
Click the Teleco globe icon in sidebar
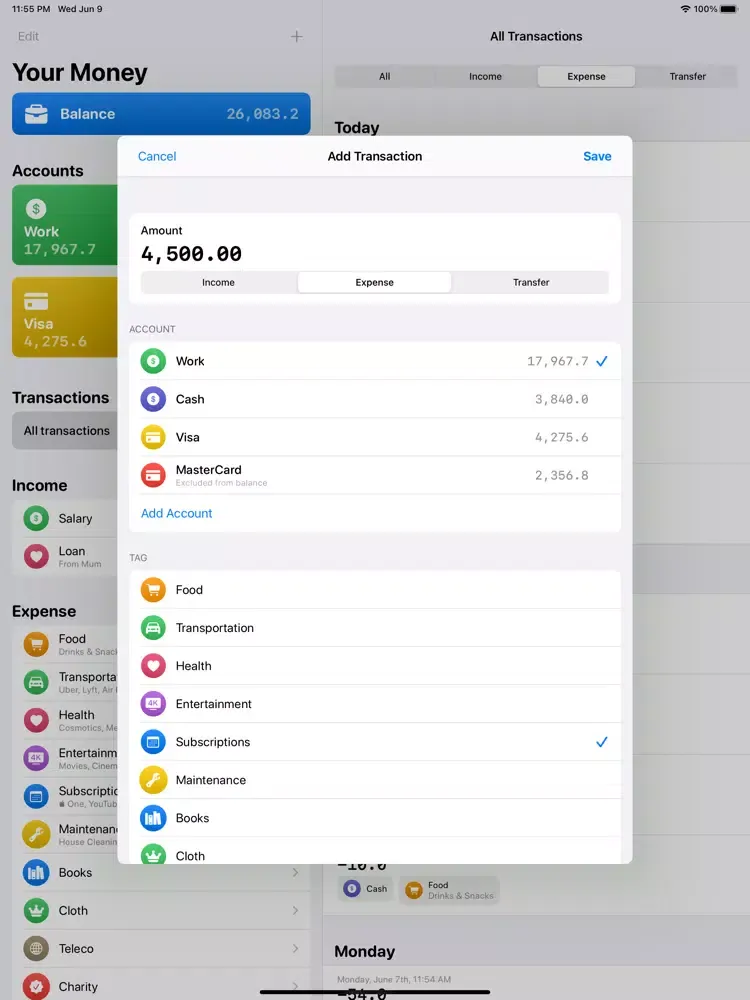coord(36,948)
